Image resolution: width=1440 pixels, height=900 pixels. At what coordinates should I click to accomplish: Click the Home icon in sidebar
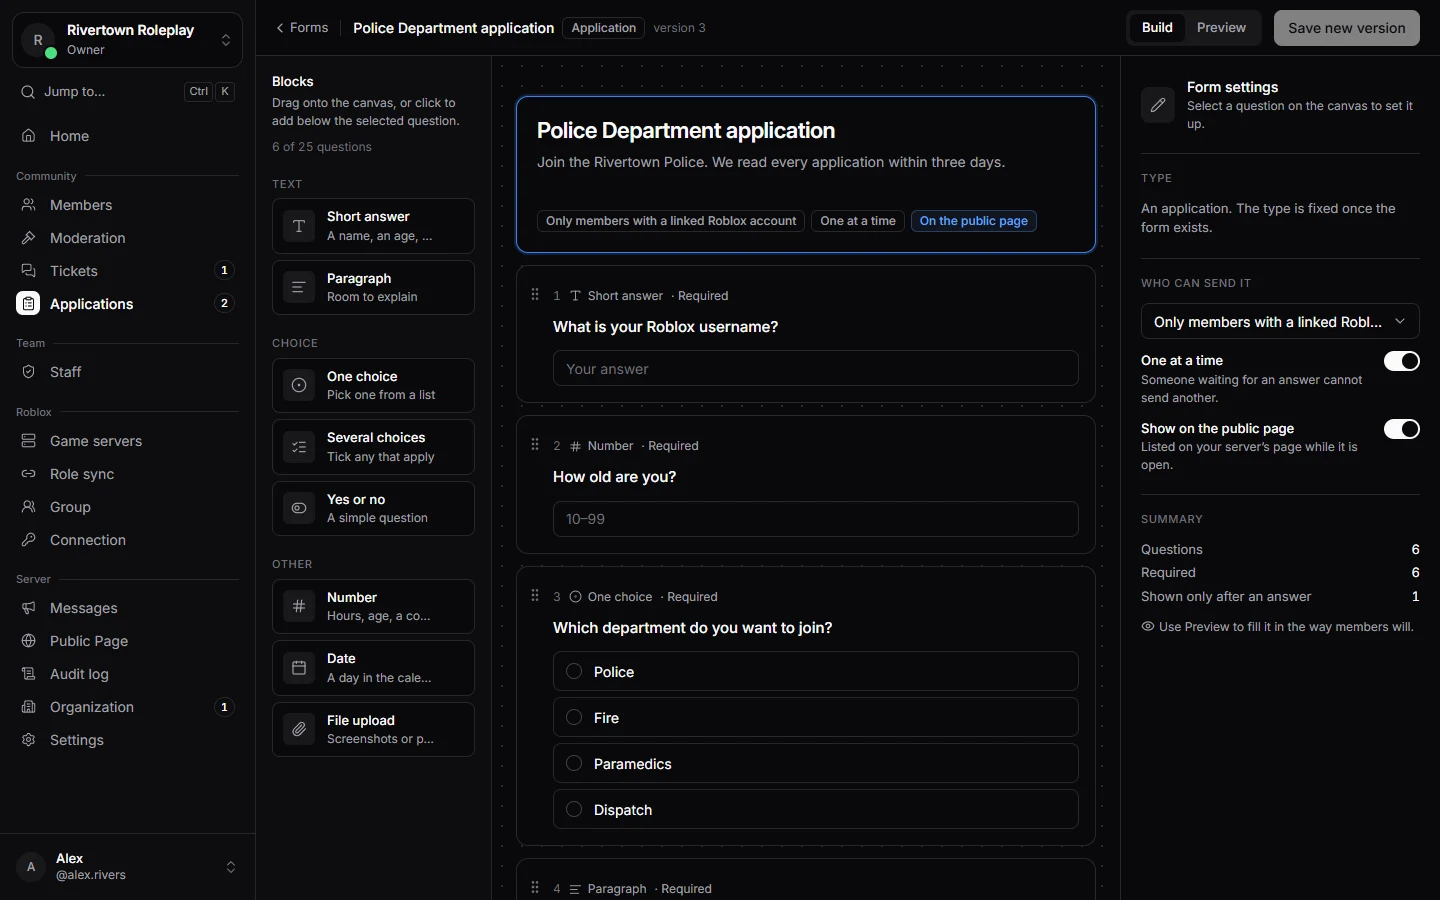pos(29,136)
